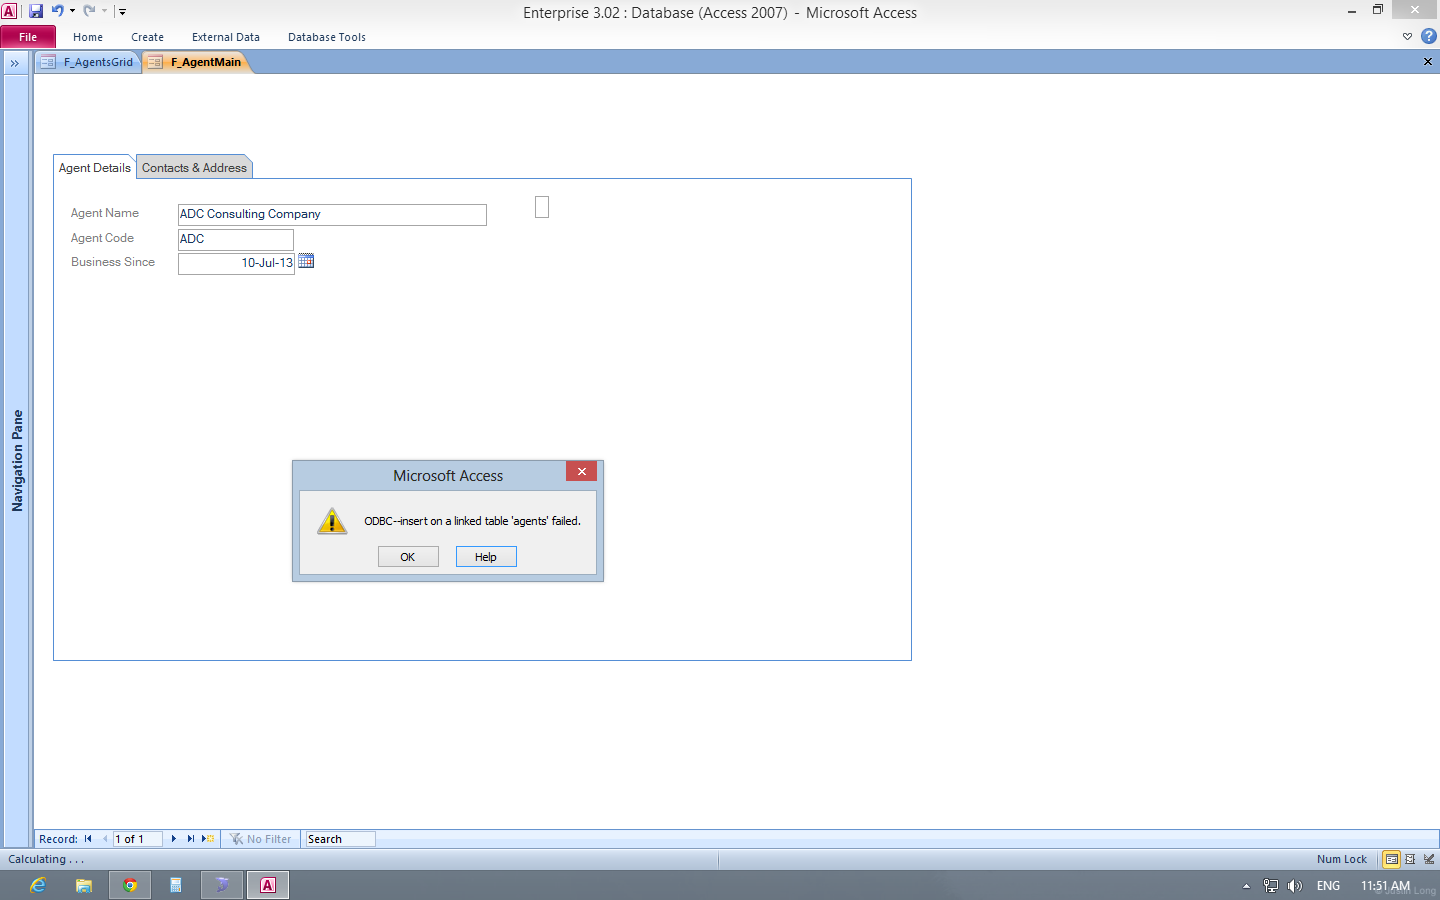This screenshot has height=900, width=1440.
Task: Open Internet Explorer from the taskbar
Action: point(38,885)
